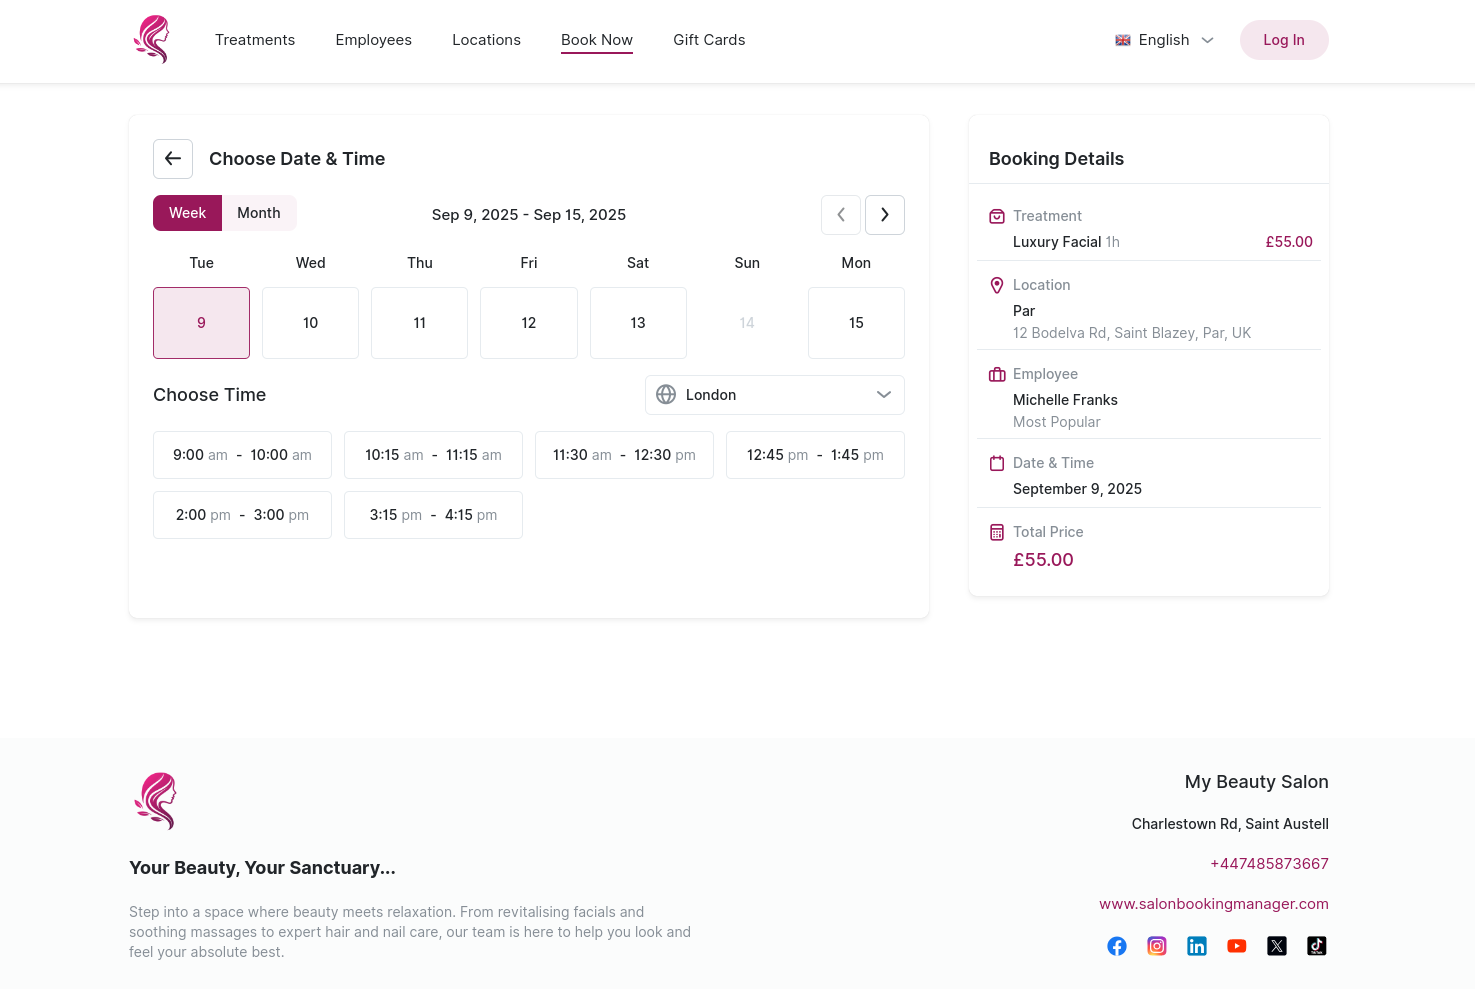Click the My Beauty Salon footer title
This screenshot has width=1475, height=989.
(1257, 782)
